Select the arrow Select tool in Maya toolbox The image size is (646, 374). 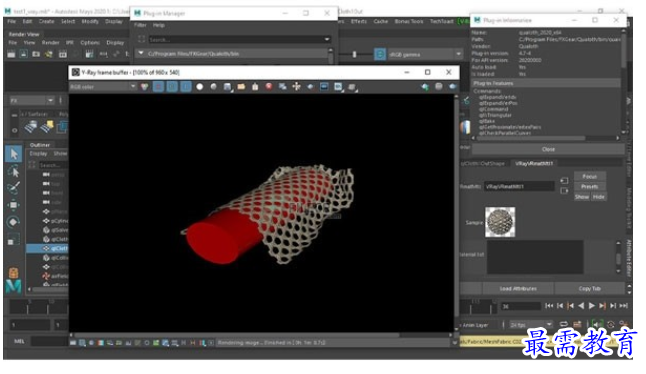pyautogui.click(x=14, y=154)
